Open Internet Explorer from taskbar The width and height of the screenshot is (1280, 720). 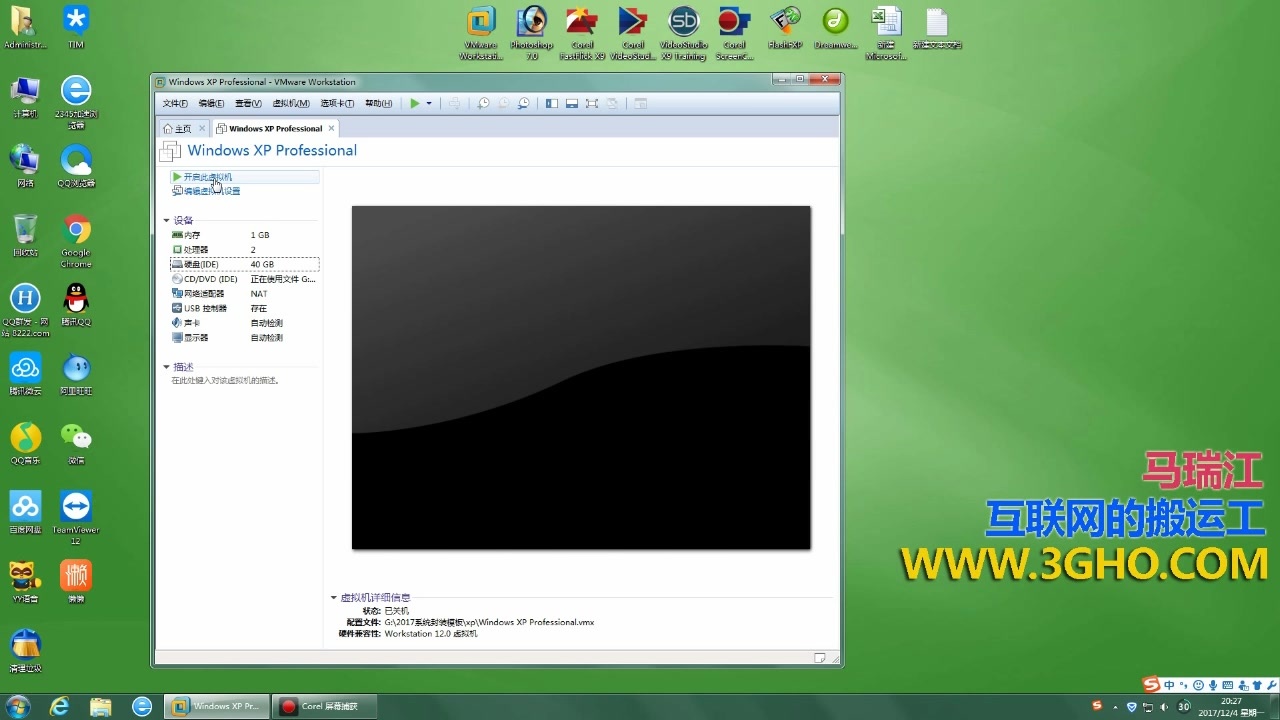coord(60,706)
